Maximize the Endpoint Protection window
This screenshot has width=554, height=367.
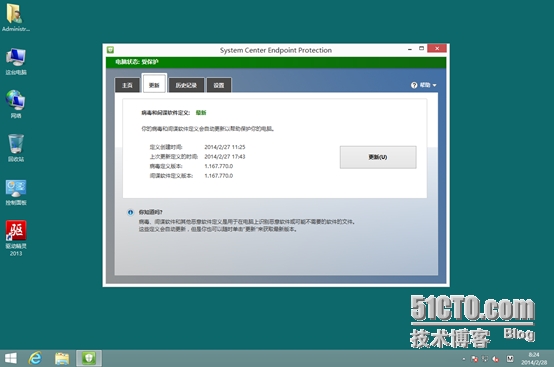(422, 48)
